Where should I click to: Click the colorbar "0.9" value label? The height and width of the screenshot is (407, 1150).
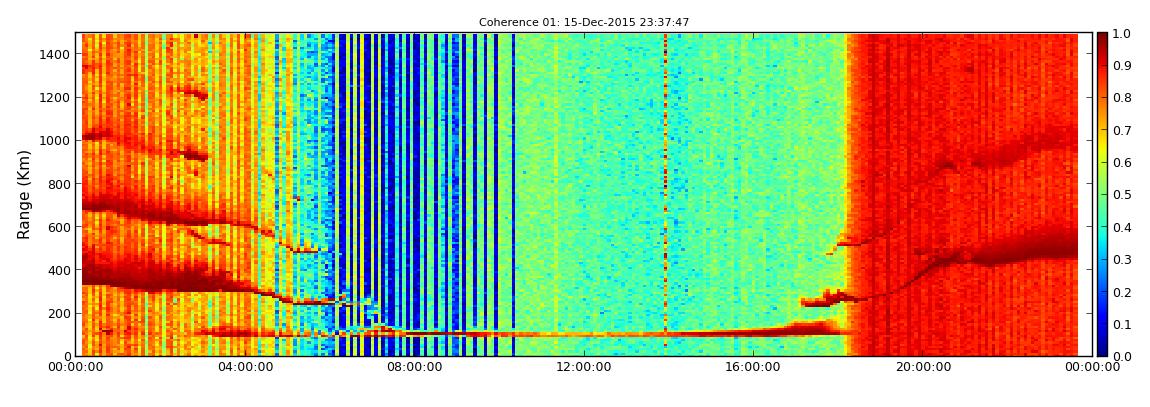[1123, 66]
